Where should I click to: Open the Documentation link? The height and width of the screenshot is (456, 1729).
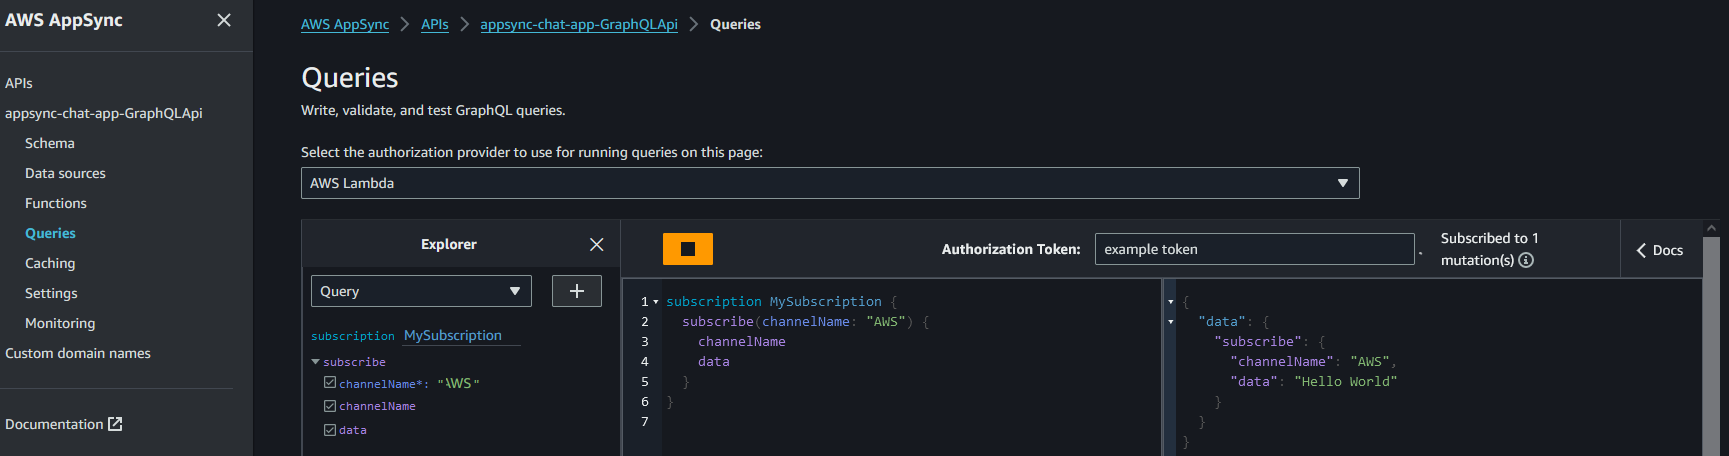click(54, 424)
